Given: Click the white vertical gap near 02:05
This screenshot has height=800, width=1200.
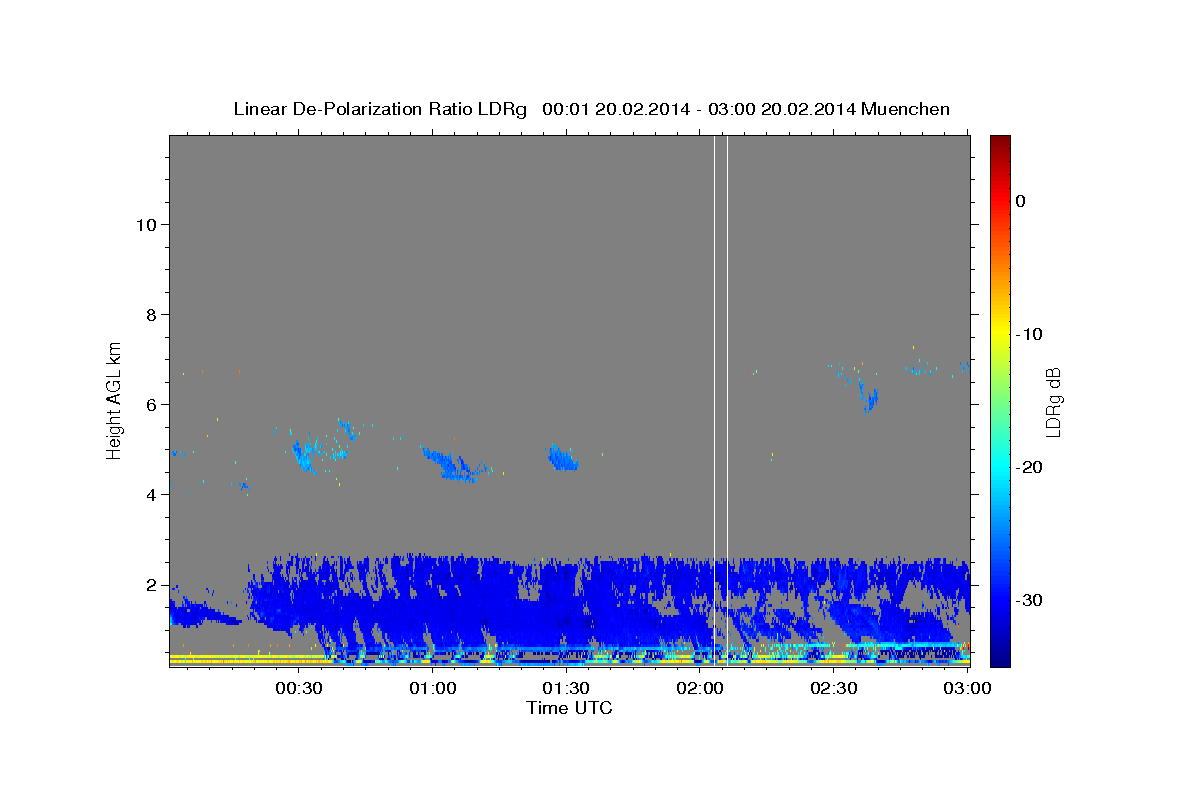Looking at the screenshot, I should coord(721,400).
